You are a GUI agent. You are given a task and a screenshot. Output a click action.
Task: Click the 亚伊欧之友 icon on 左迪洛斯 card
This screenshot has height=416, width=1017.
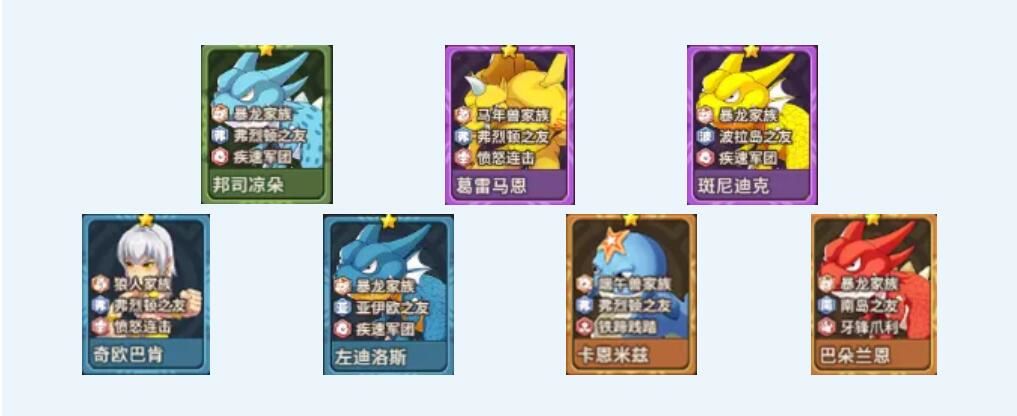tap(342, 306)
